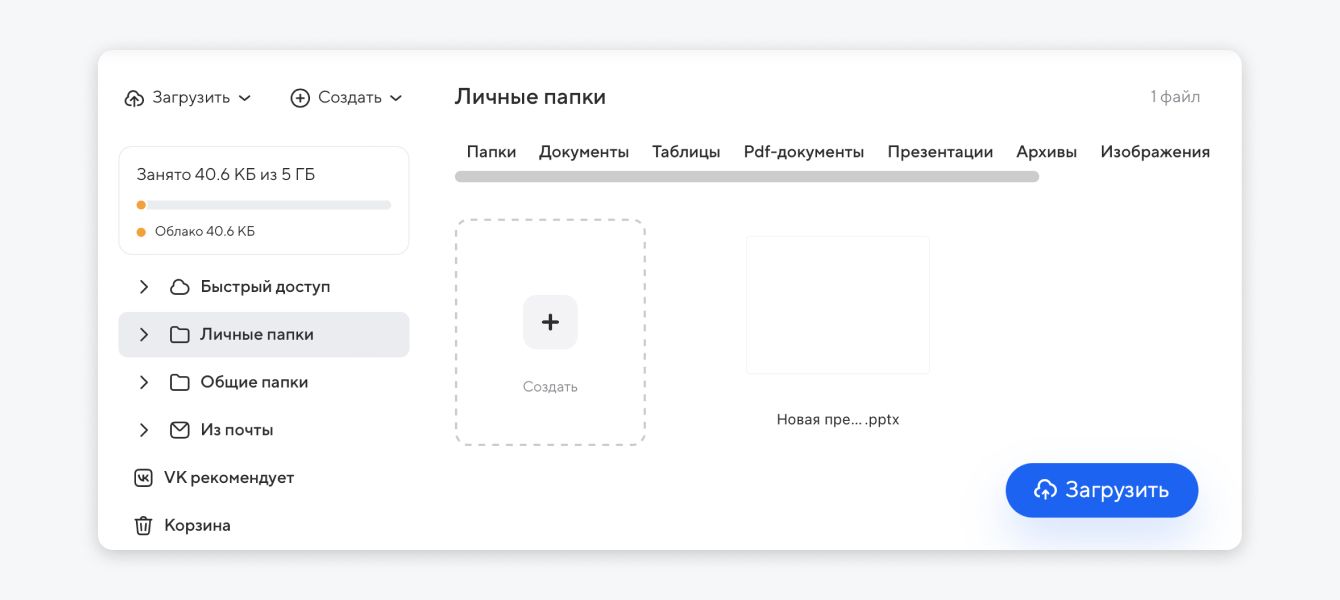1340x600 pixels.
Task: Open the file Новая пре....pptx thumbnail
Action: point(837,304)
